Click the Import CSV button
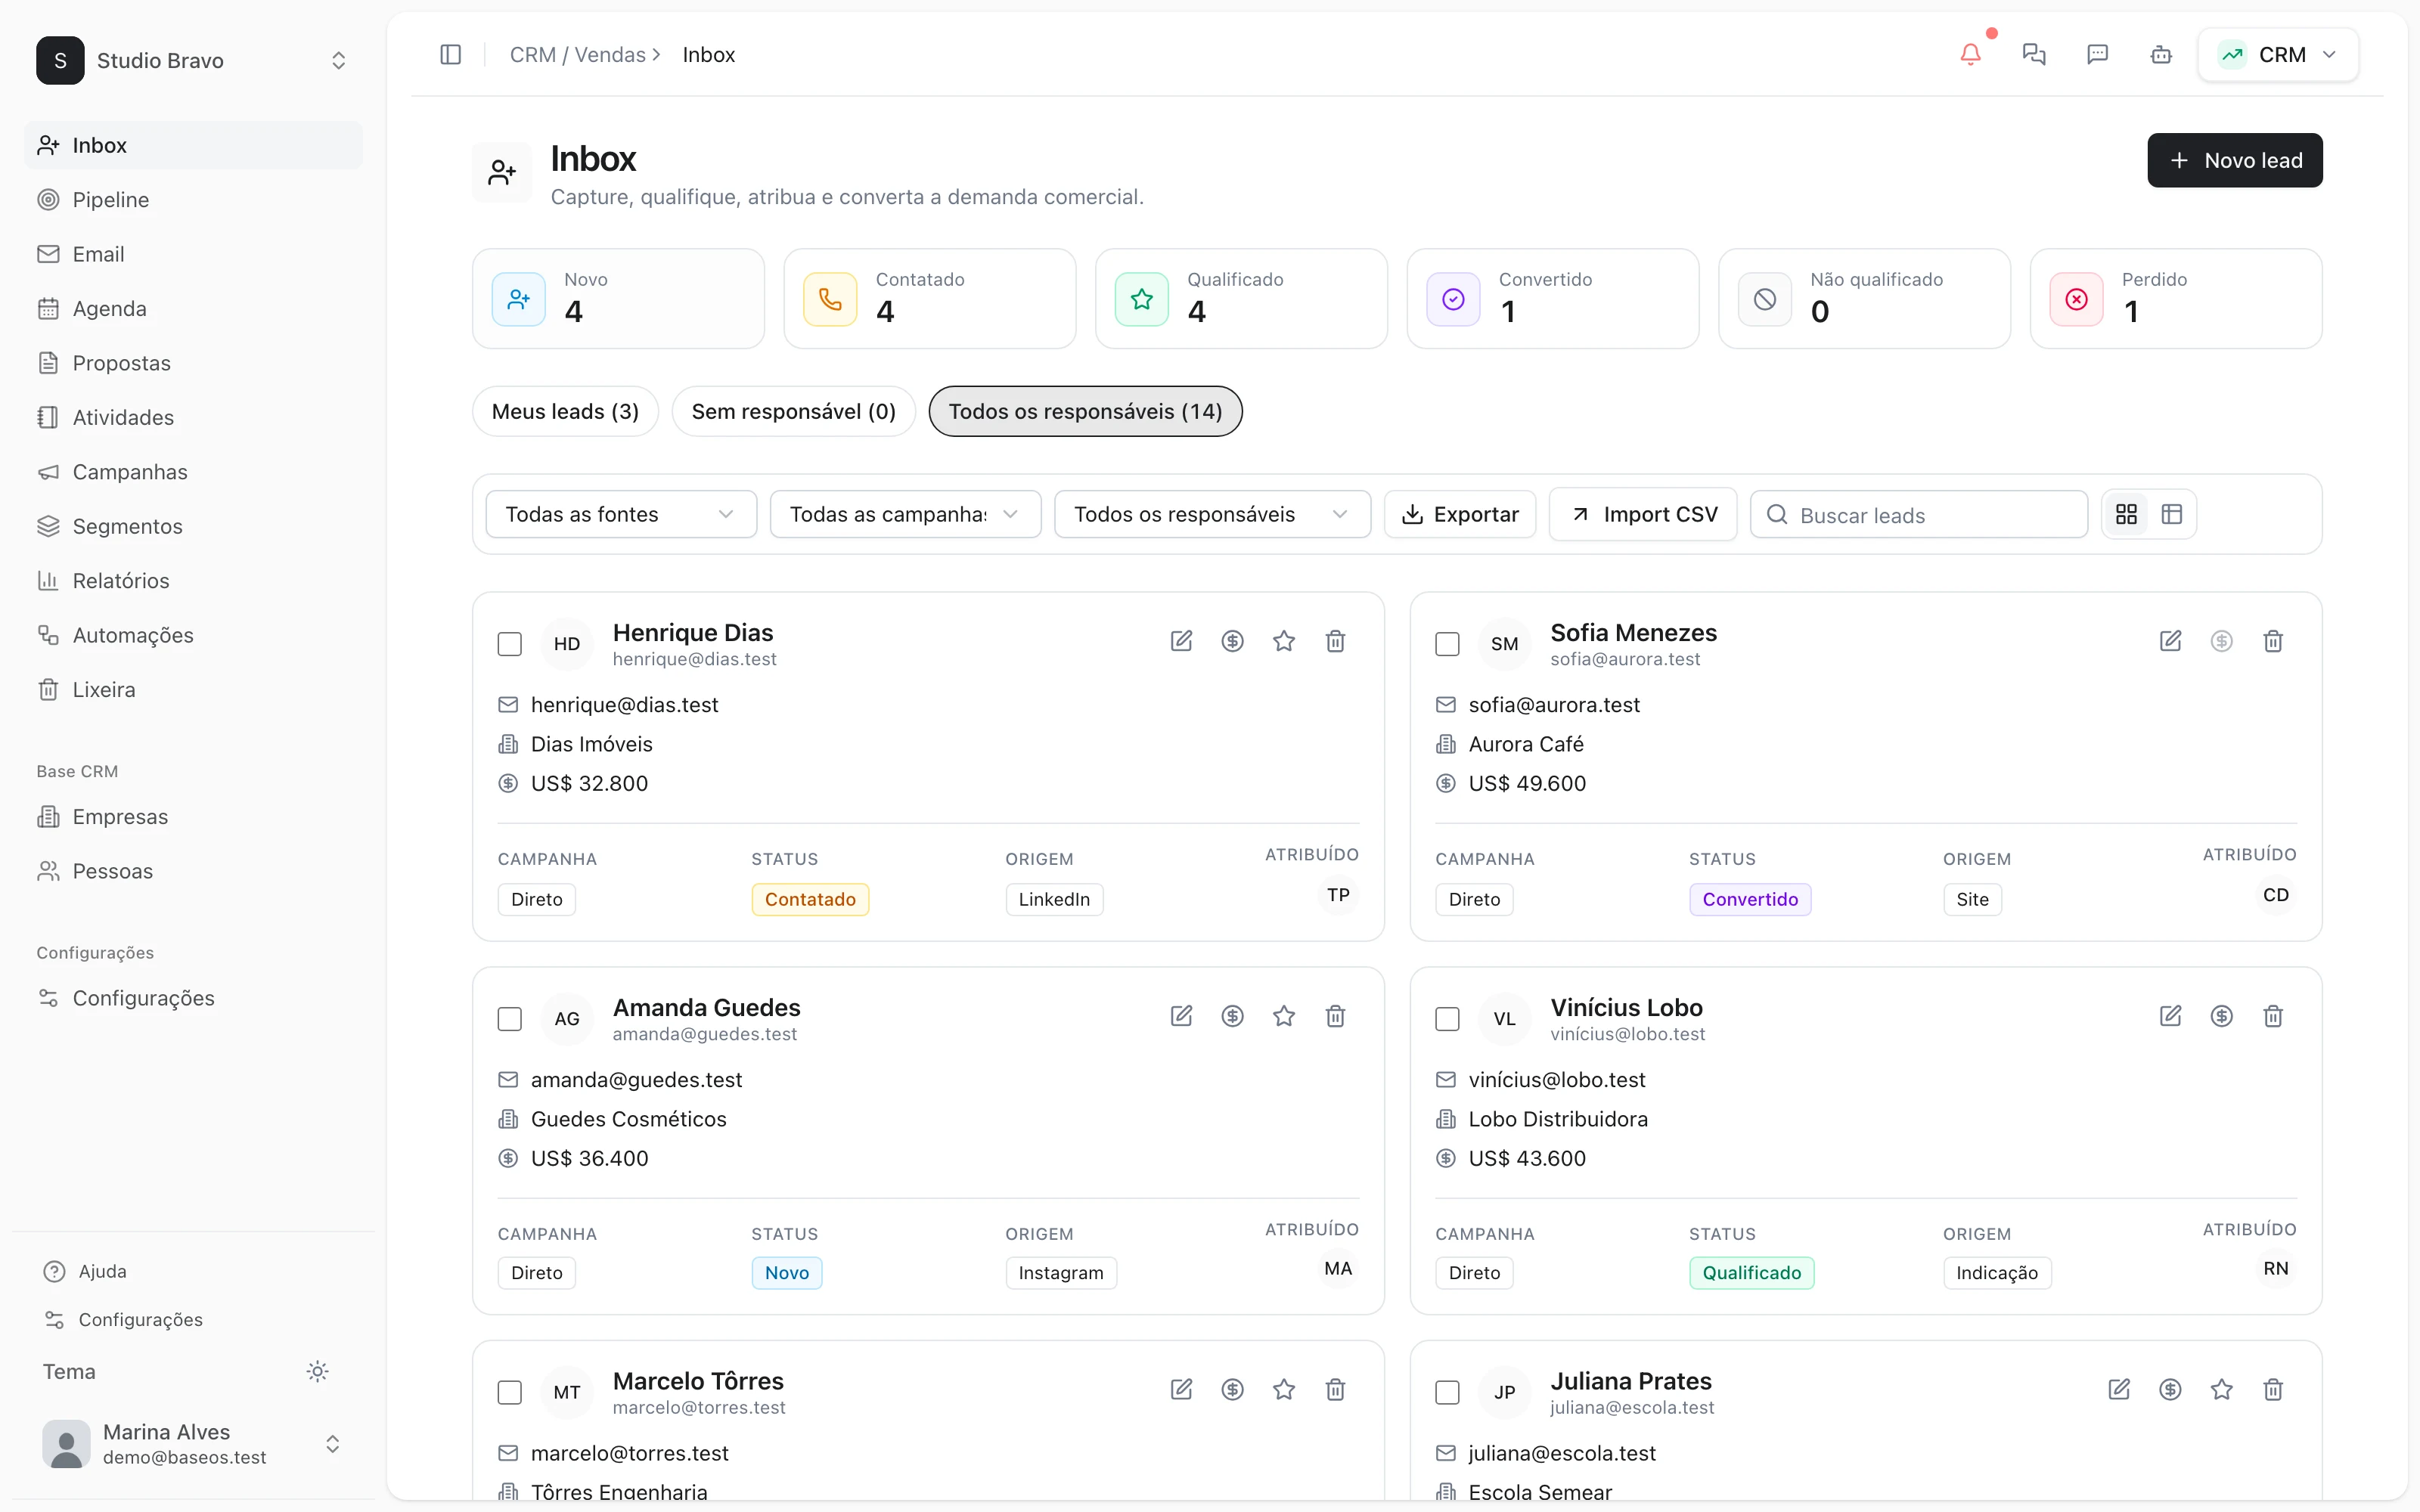Screen dimensions: 2420x1512 [x=1643, y=514]
